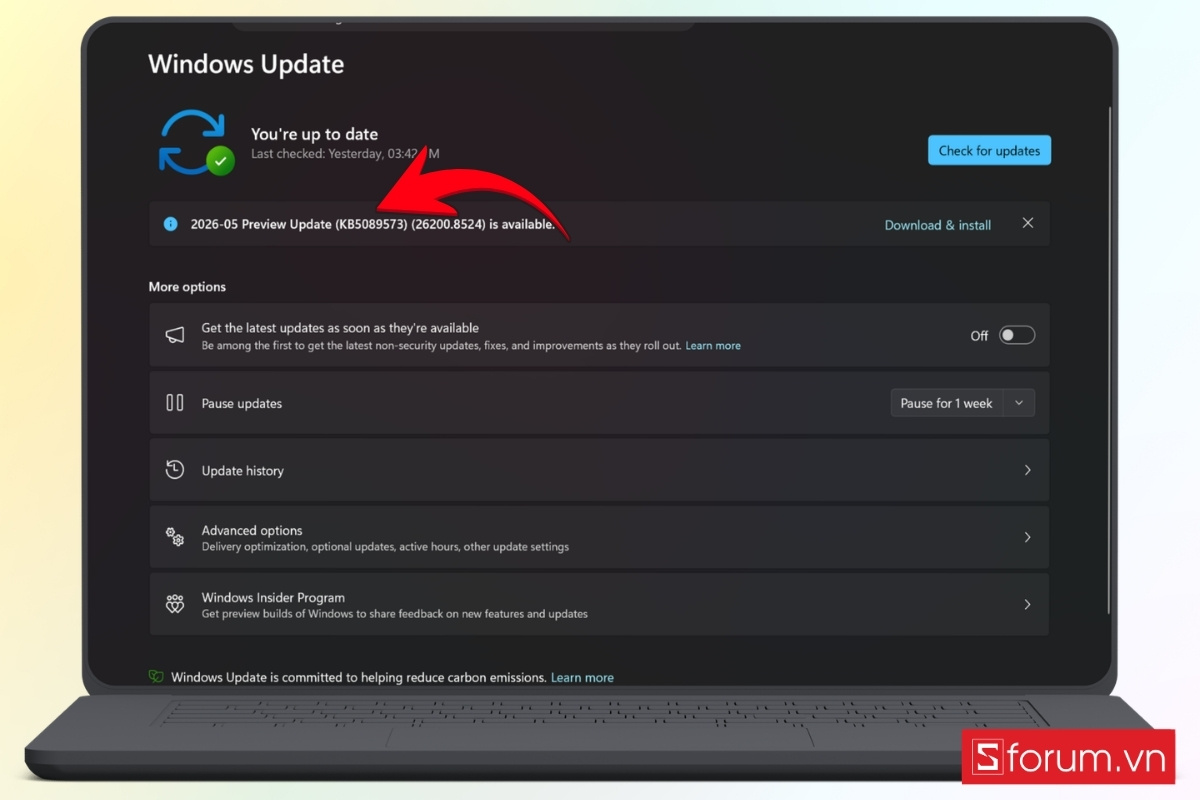
Task: Click the Windows Update sync status icon
Action: pyautogui.click(x=195, y=142)
